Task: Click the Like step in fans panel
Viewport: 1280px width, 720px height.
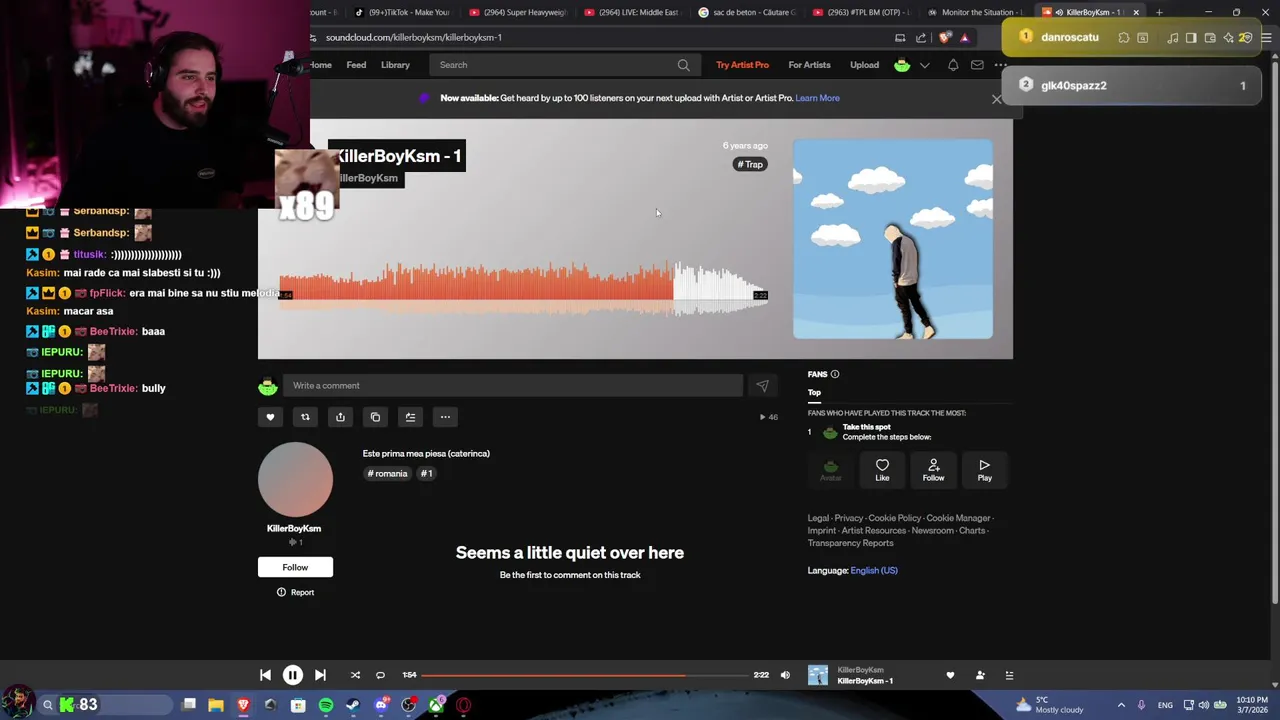Action: [882, 470]
